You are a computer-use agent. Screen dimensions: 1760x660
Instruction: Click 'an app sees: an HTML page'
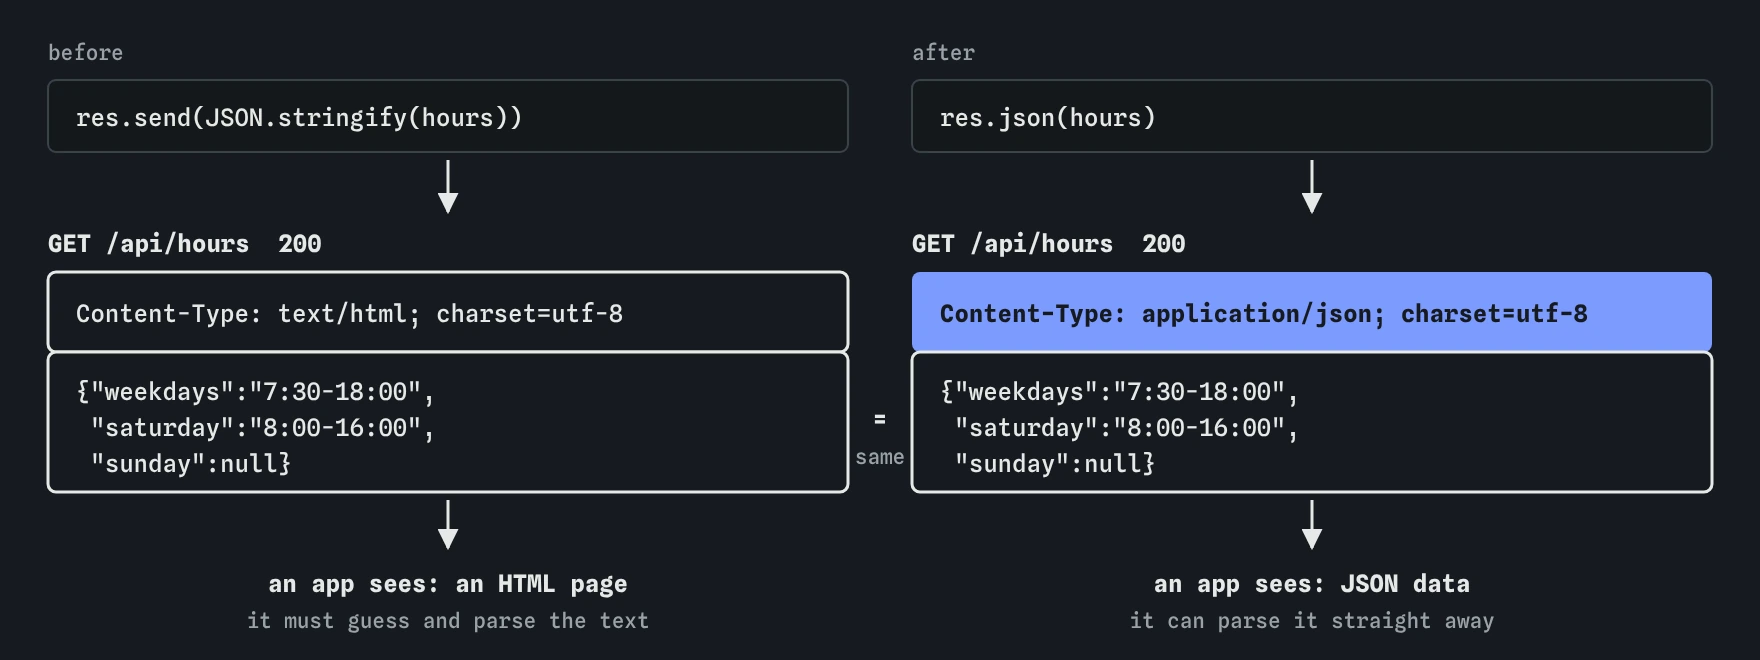(448, 584)
